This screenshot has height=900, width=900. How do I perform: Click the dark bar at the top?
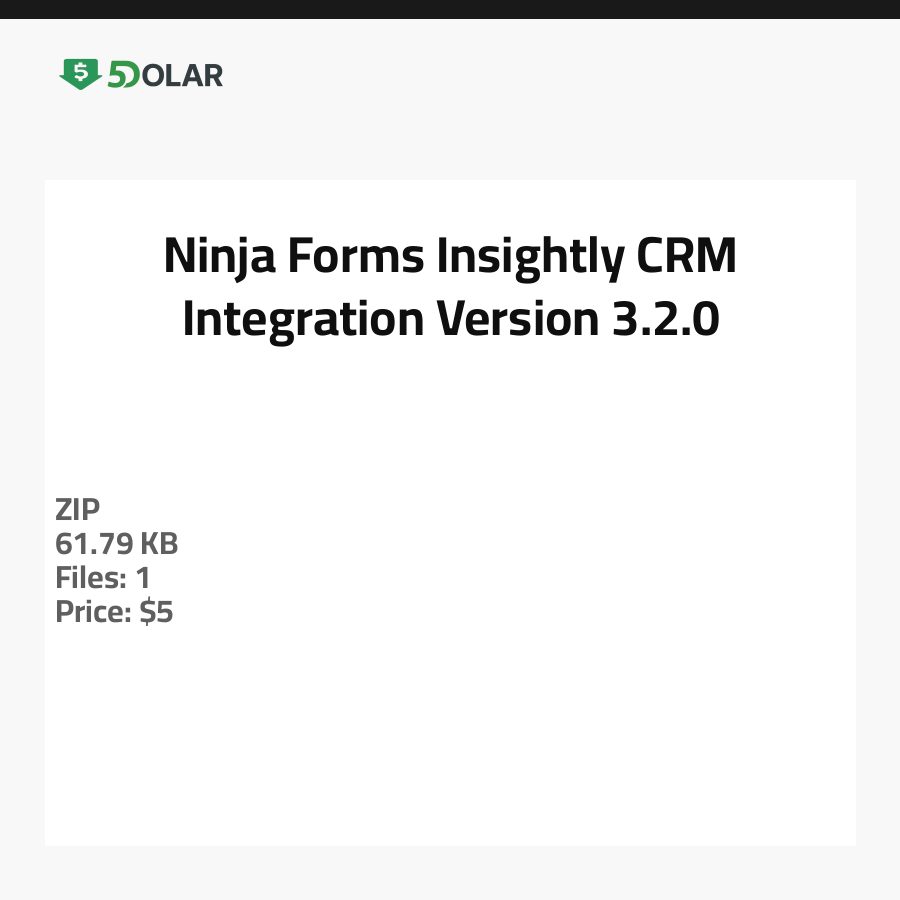(x=450, y=9)
